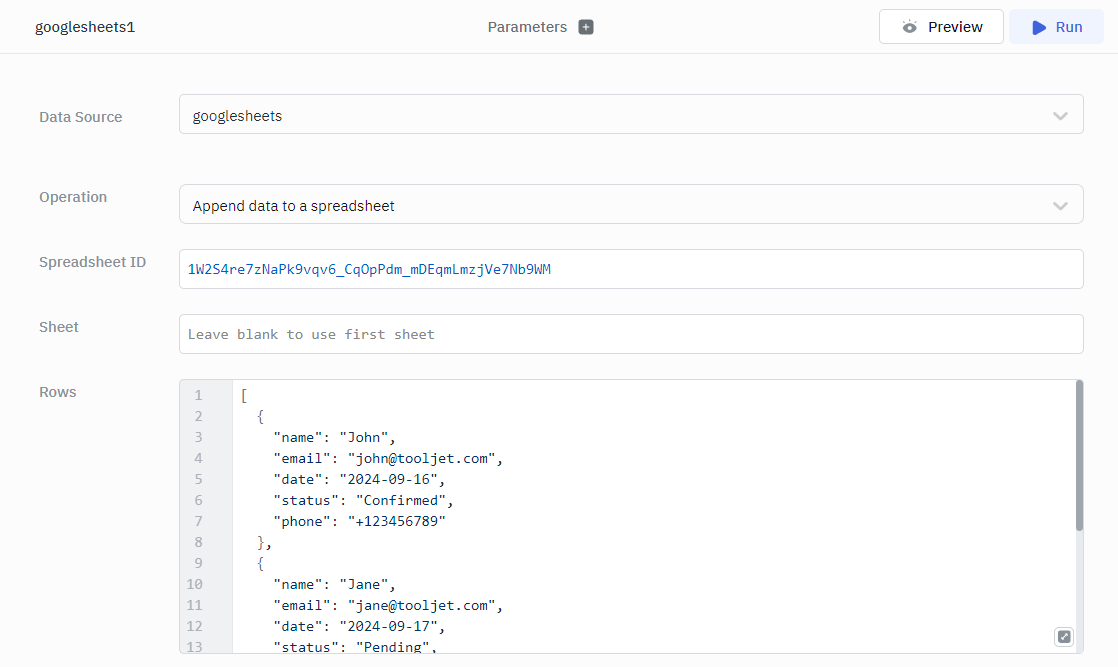
Task: Click the 2024-09-16 date value
Action: (390, 479)
